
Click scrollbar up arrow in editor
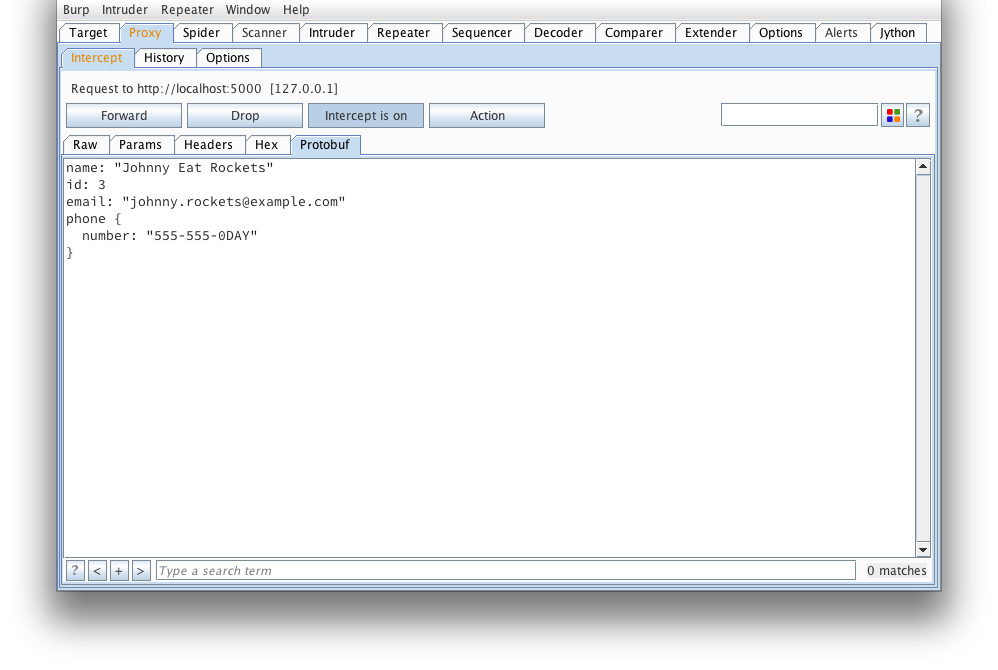tap(923, 167)
